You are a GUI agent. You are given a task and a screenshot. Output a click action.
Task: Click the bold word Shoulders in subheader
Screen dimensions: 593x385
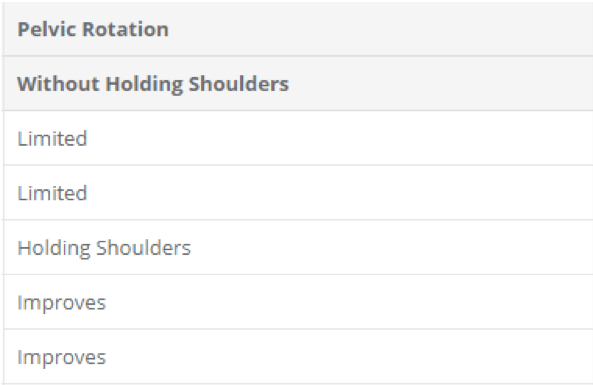[x=239, y=84]
